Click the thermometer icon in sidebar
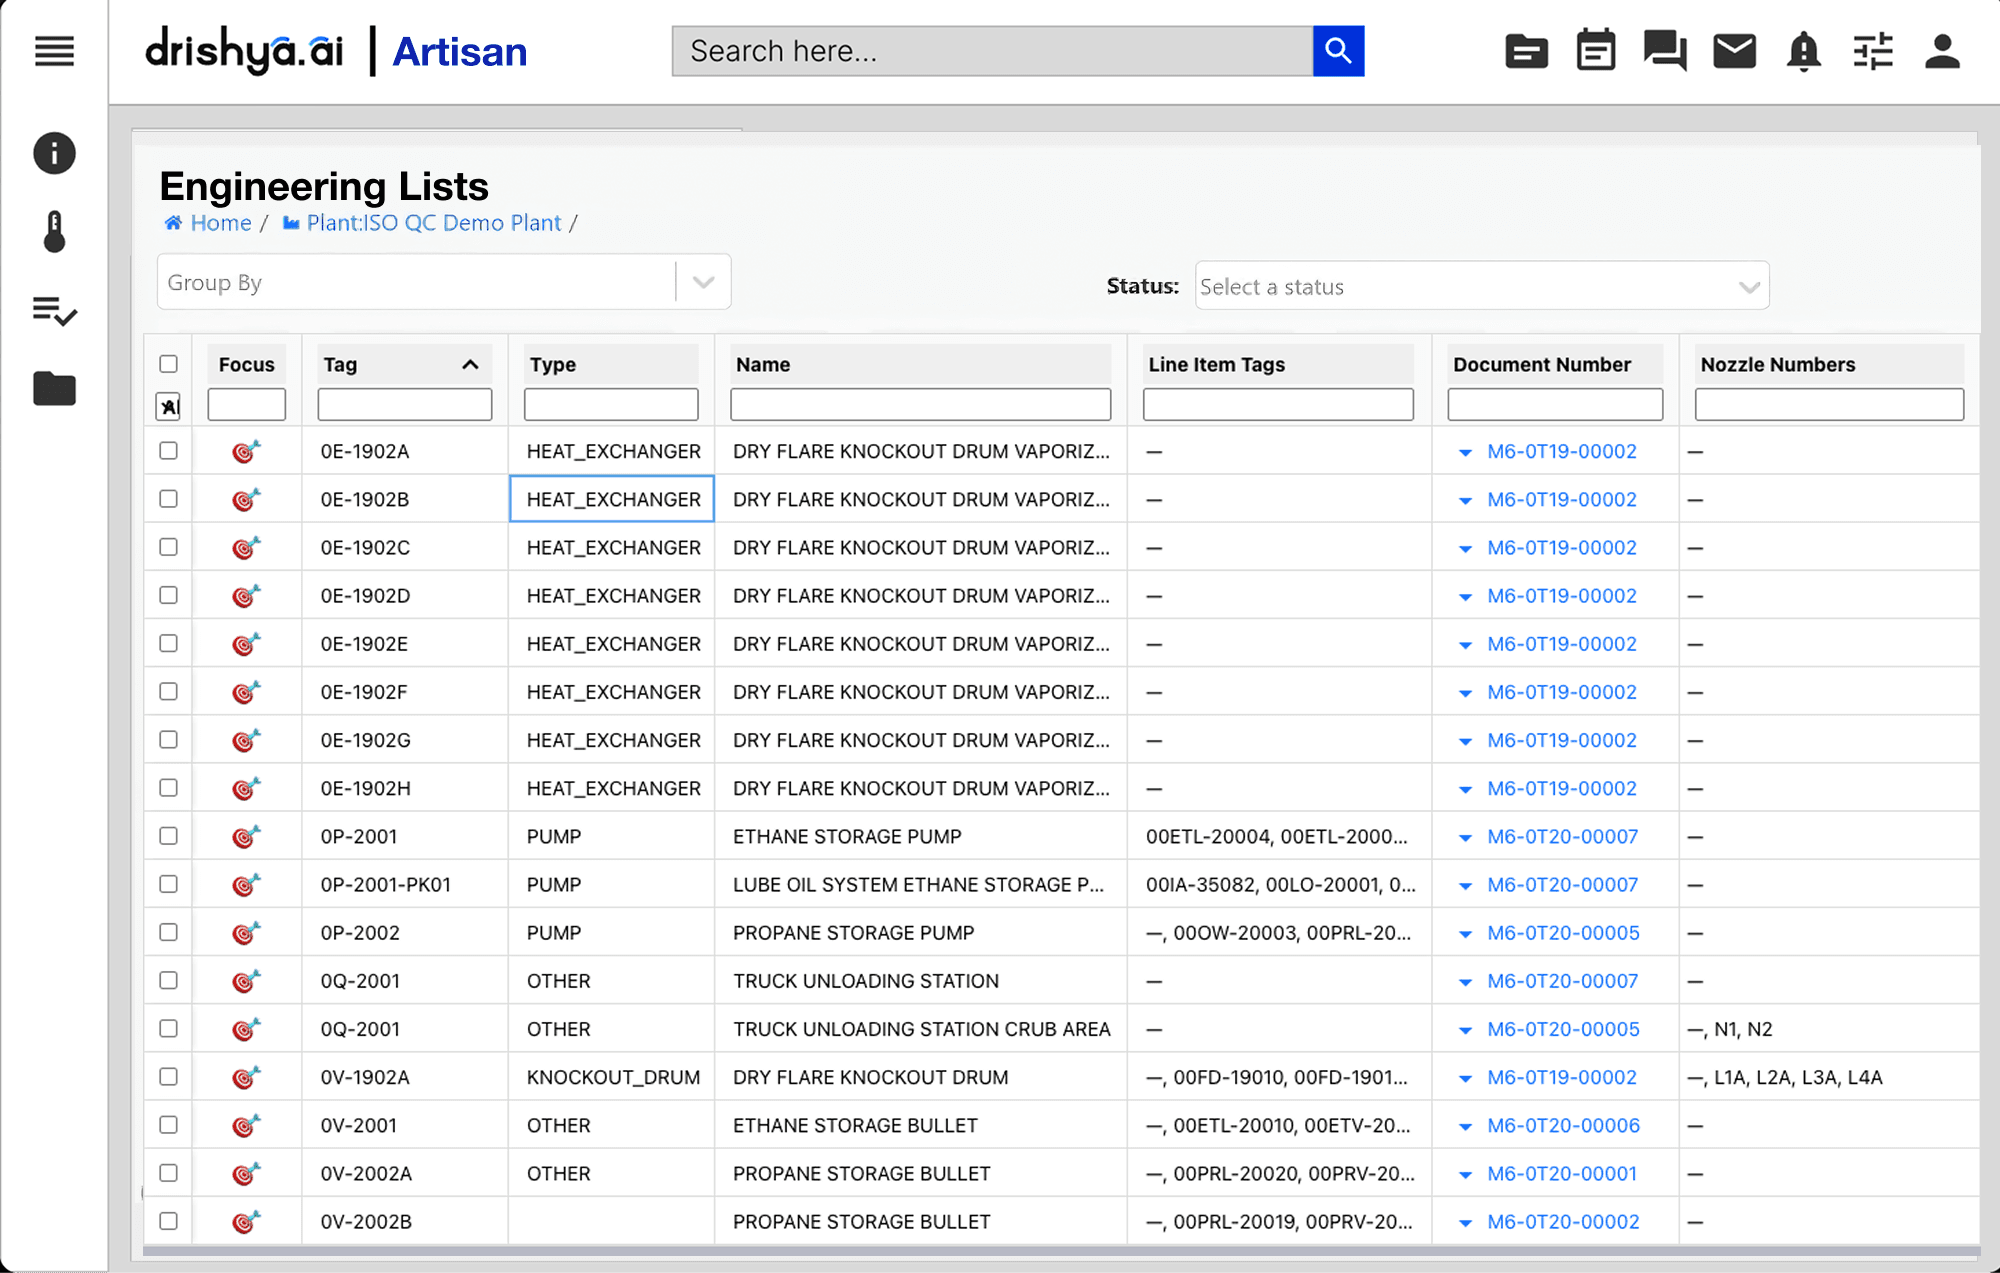This screenshot has height=1273, width=2000. pyautogui.click(x=54, y=231)
